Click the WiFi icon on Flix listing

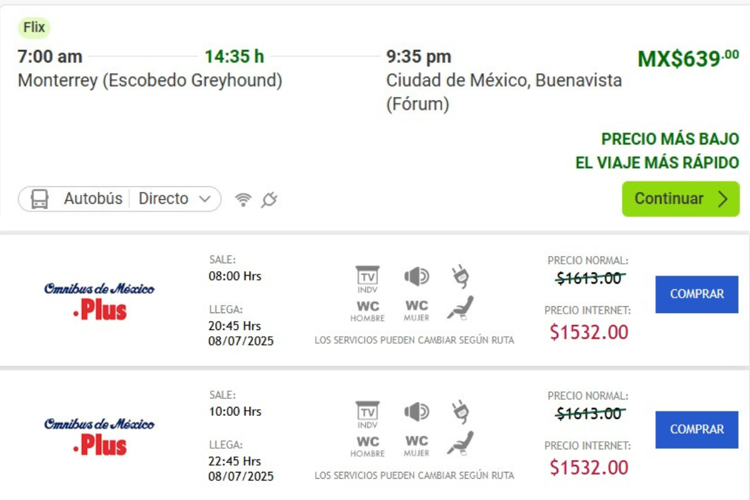pyautogui.click(x=243, y=200)
